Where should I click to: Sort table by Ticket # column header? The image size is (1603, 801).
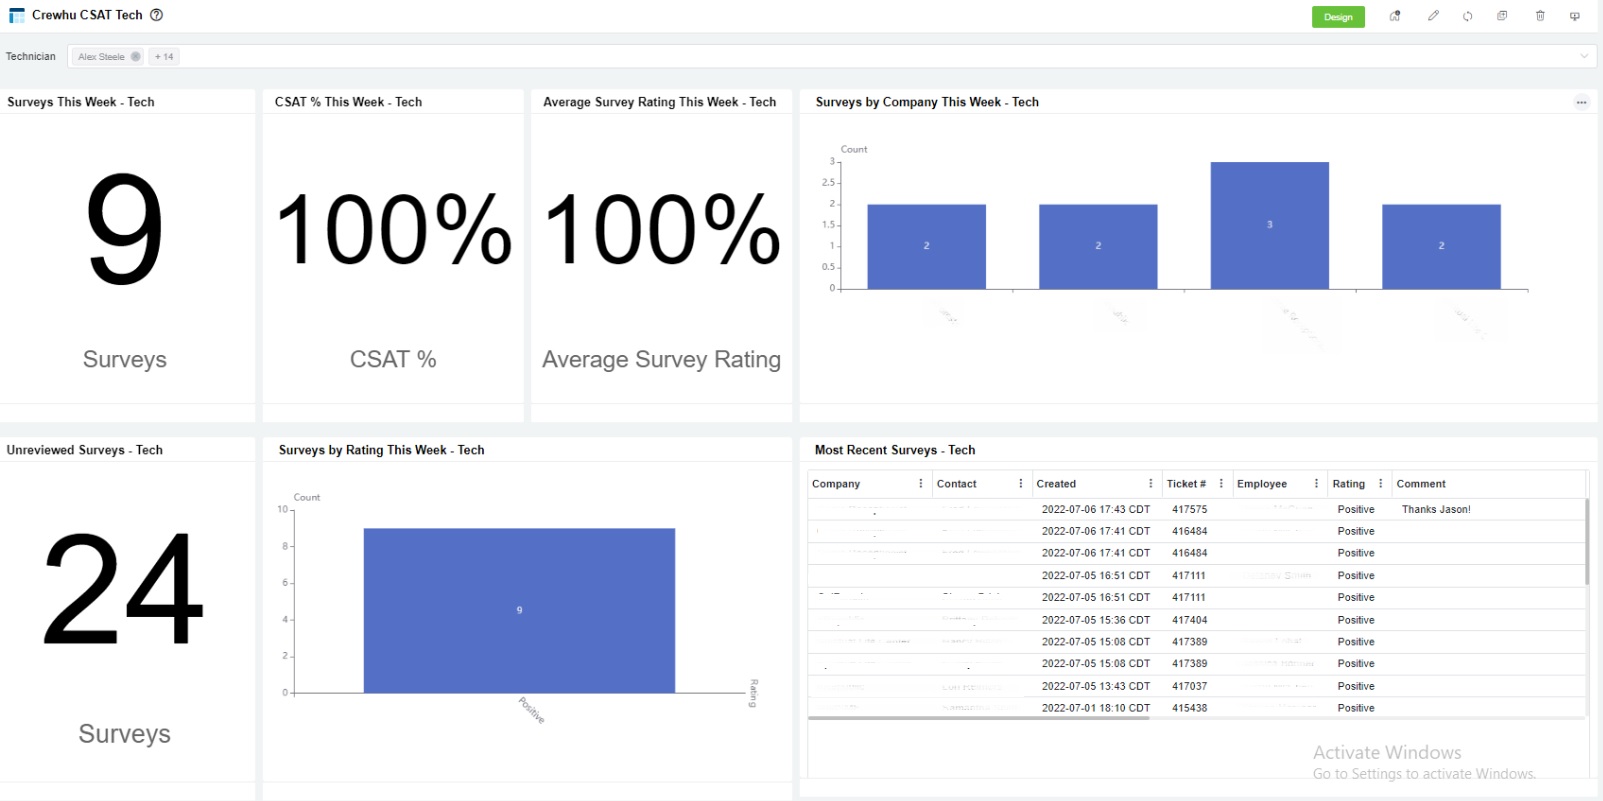click(1186, 484)
